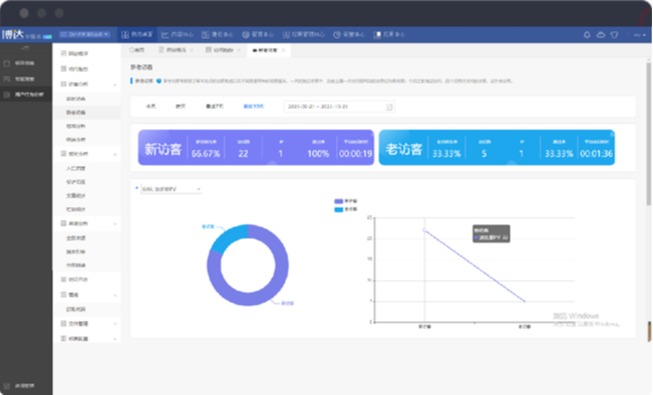Expand the 文件管理 section chevron

tap(115, 324)
